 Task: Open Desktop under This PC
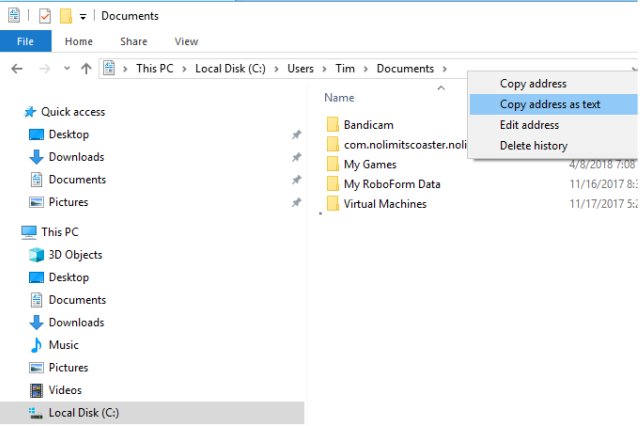coord(69,277)
